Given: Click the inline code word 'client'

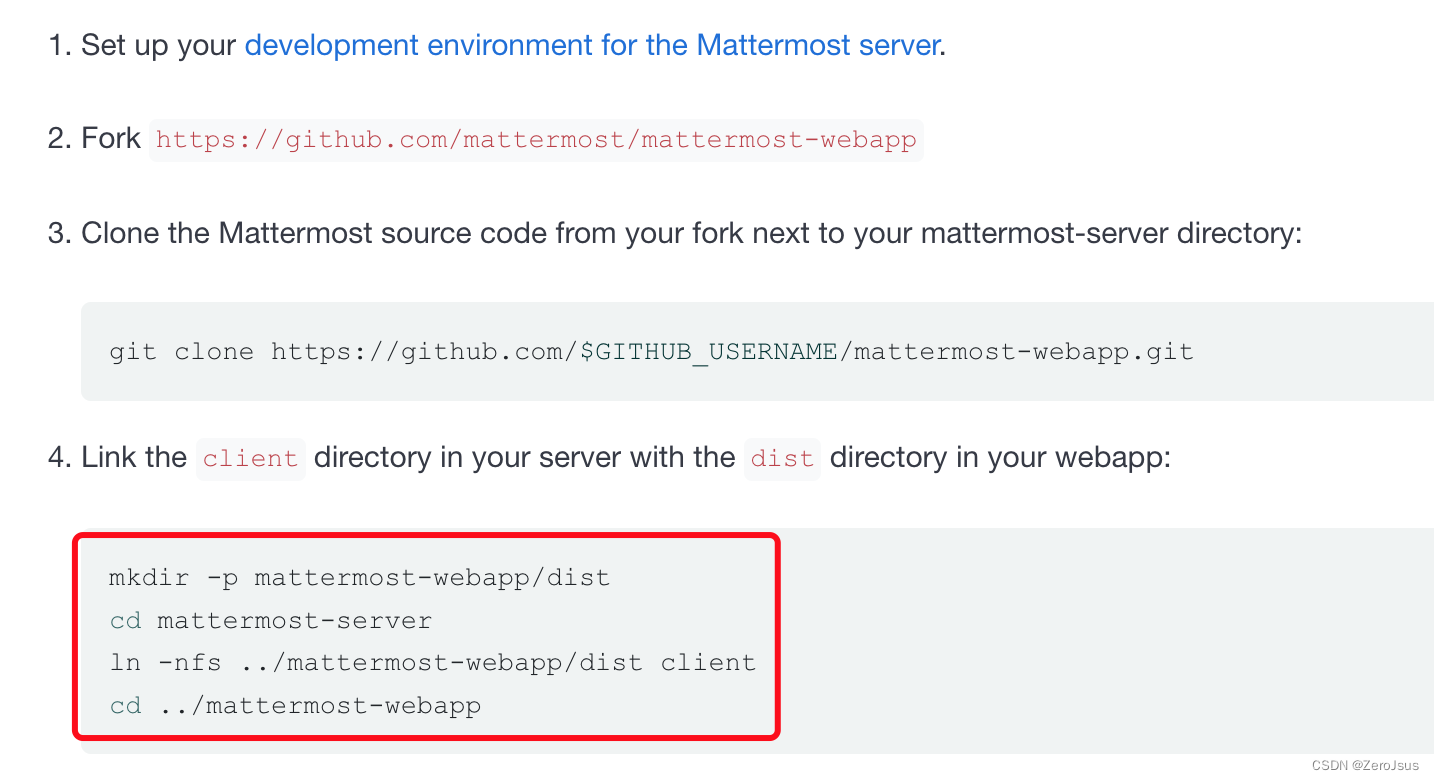Looking at the screenshot, I should (250, 459).
